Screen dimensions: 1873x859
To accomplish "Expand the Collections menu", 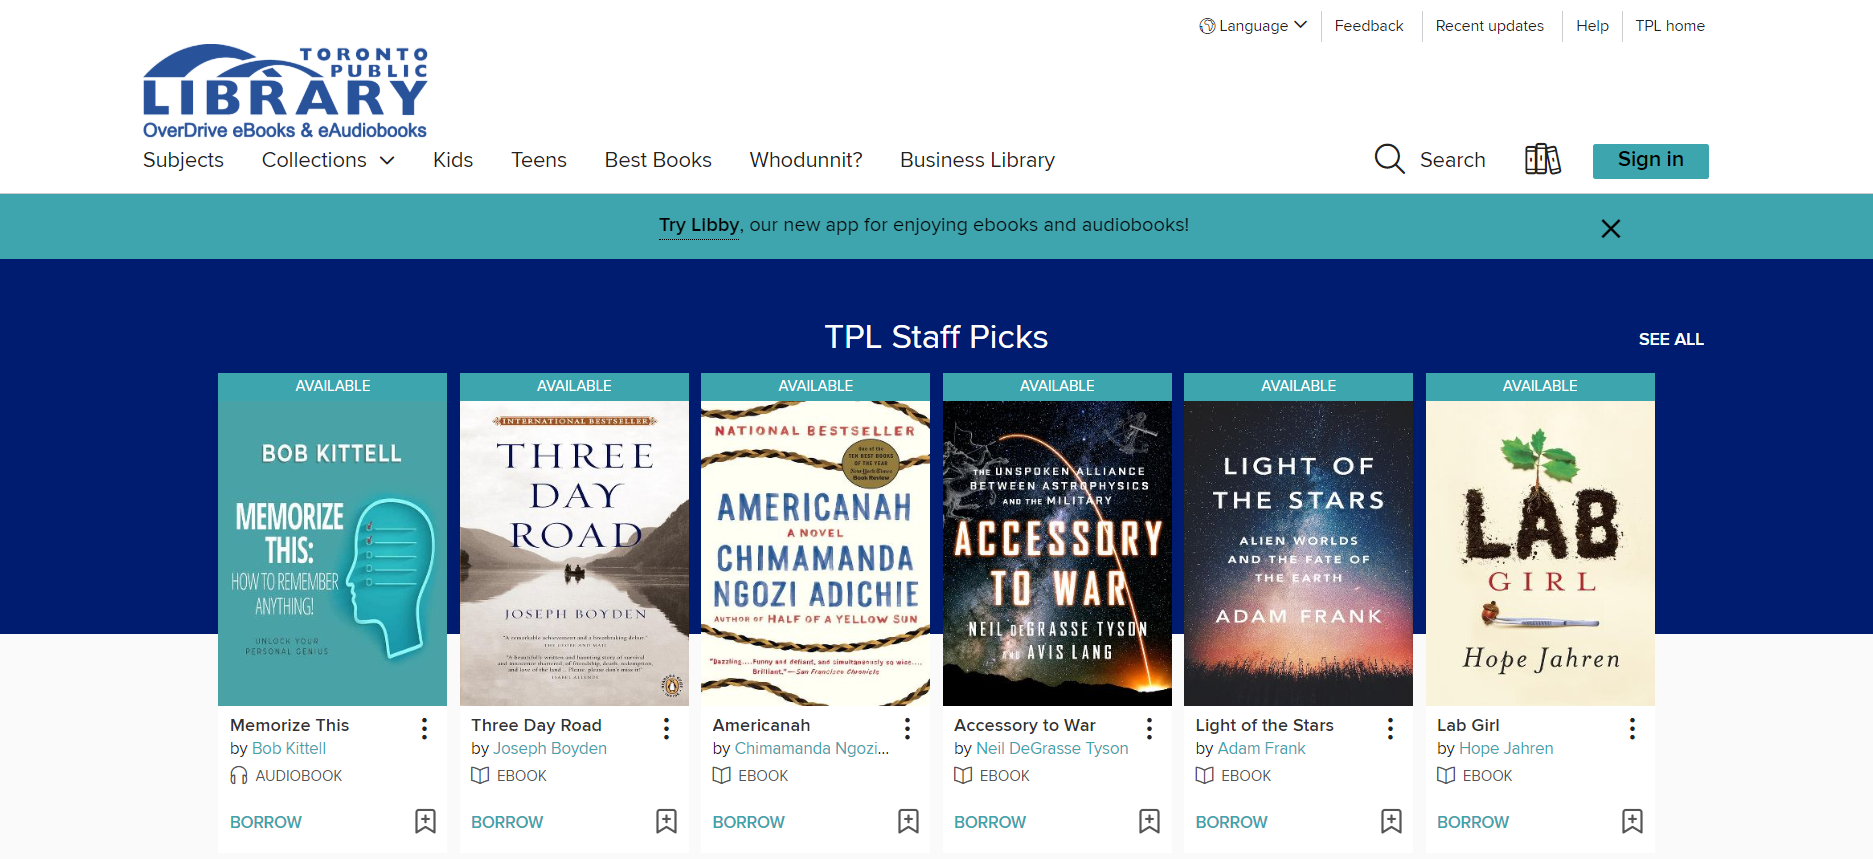I will pos(328,160).
